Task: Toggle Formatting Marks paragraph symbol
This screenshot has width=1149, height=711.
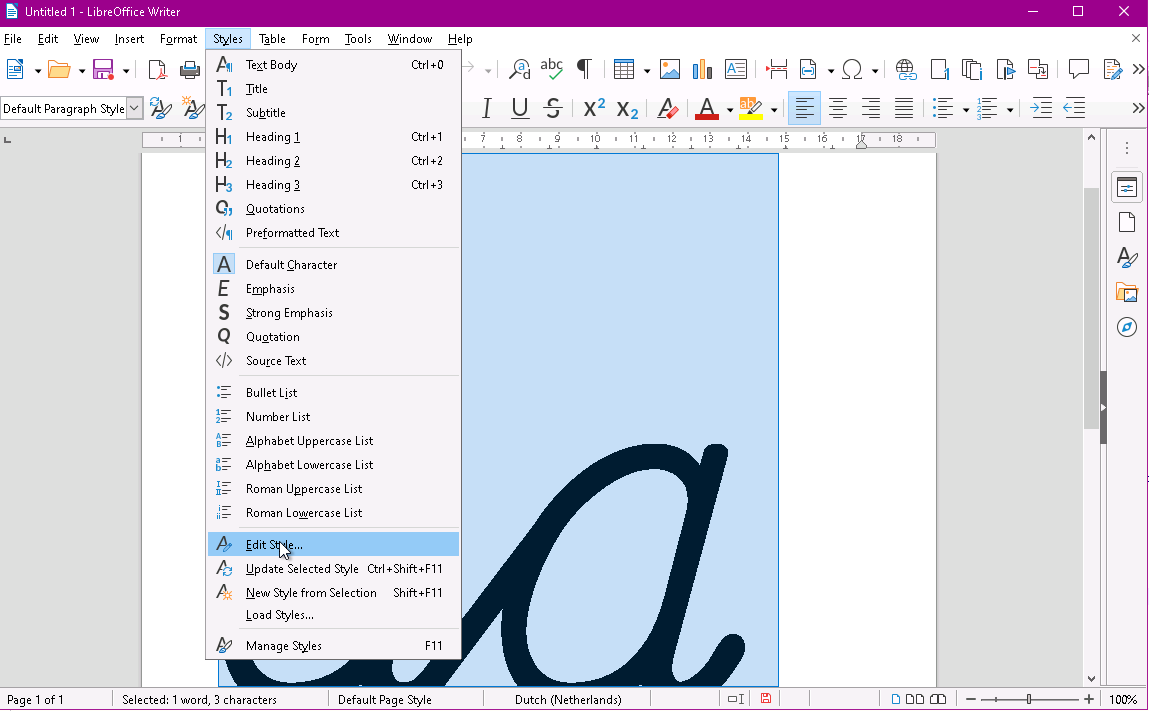Action: point(584,69)
